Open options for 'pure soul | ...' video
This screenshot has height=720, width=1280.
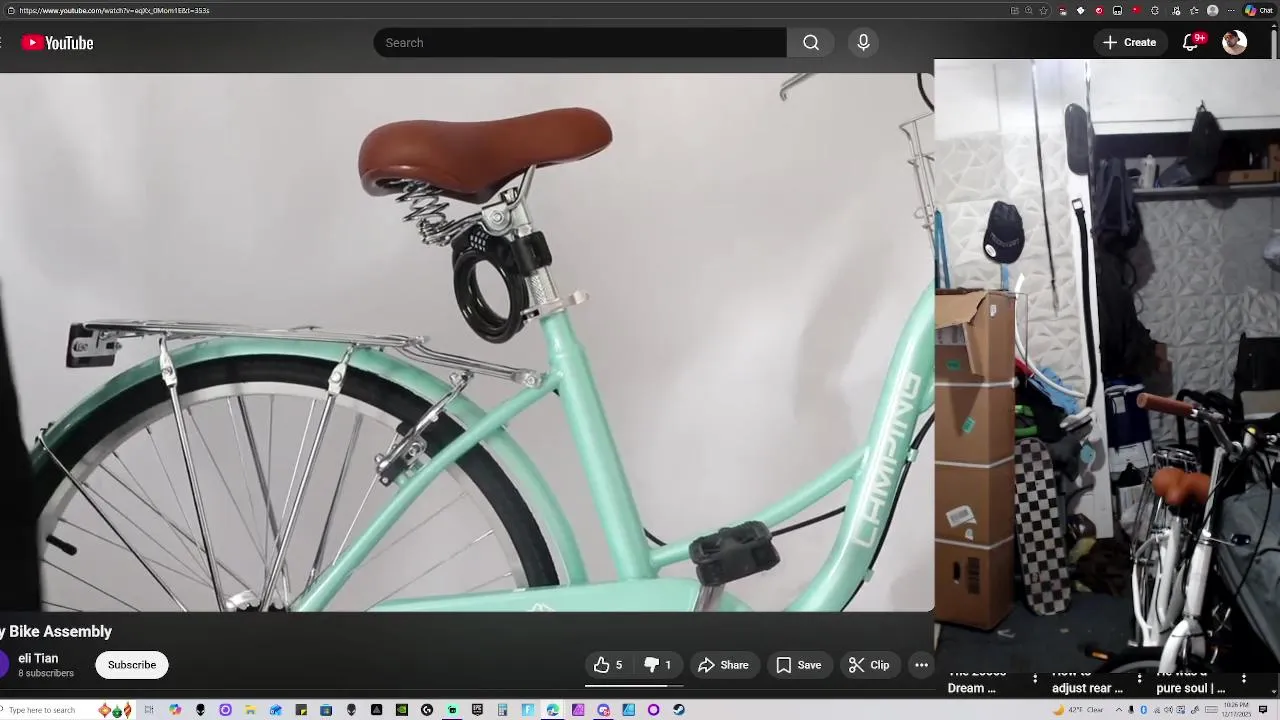pyautogui.click(x=1244, y=679)
